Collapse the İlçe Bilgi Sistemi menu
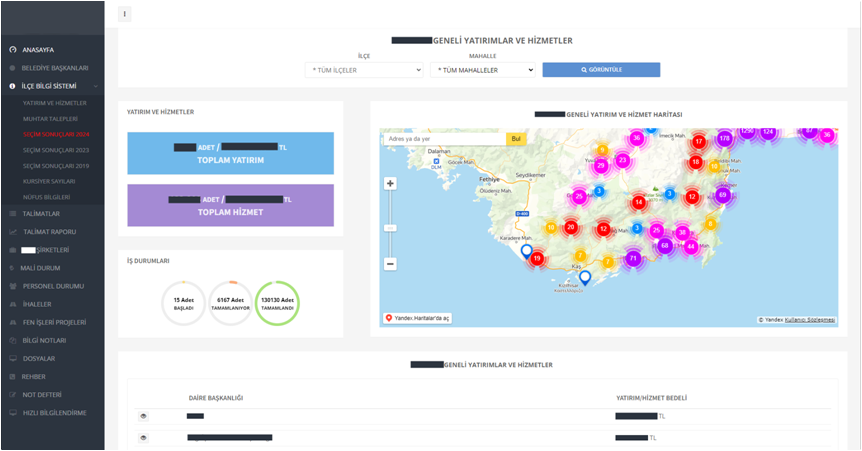Image resolution: width=862 pixels, height=451 pixels. click(60, 86)
